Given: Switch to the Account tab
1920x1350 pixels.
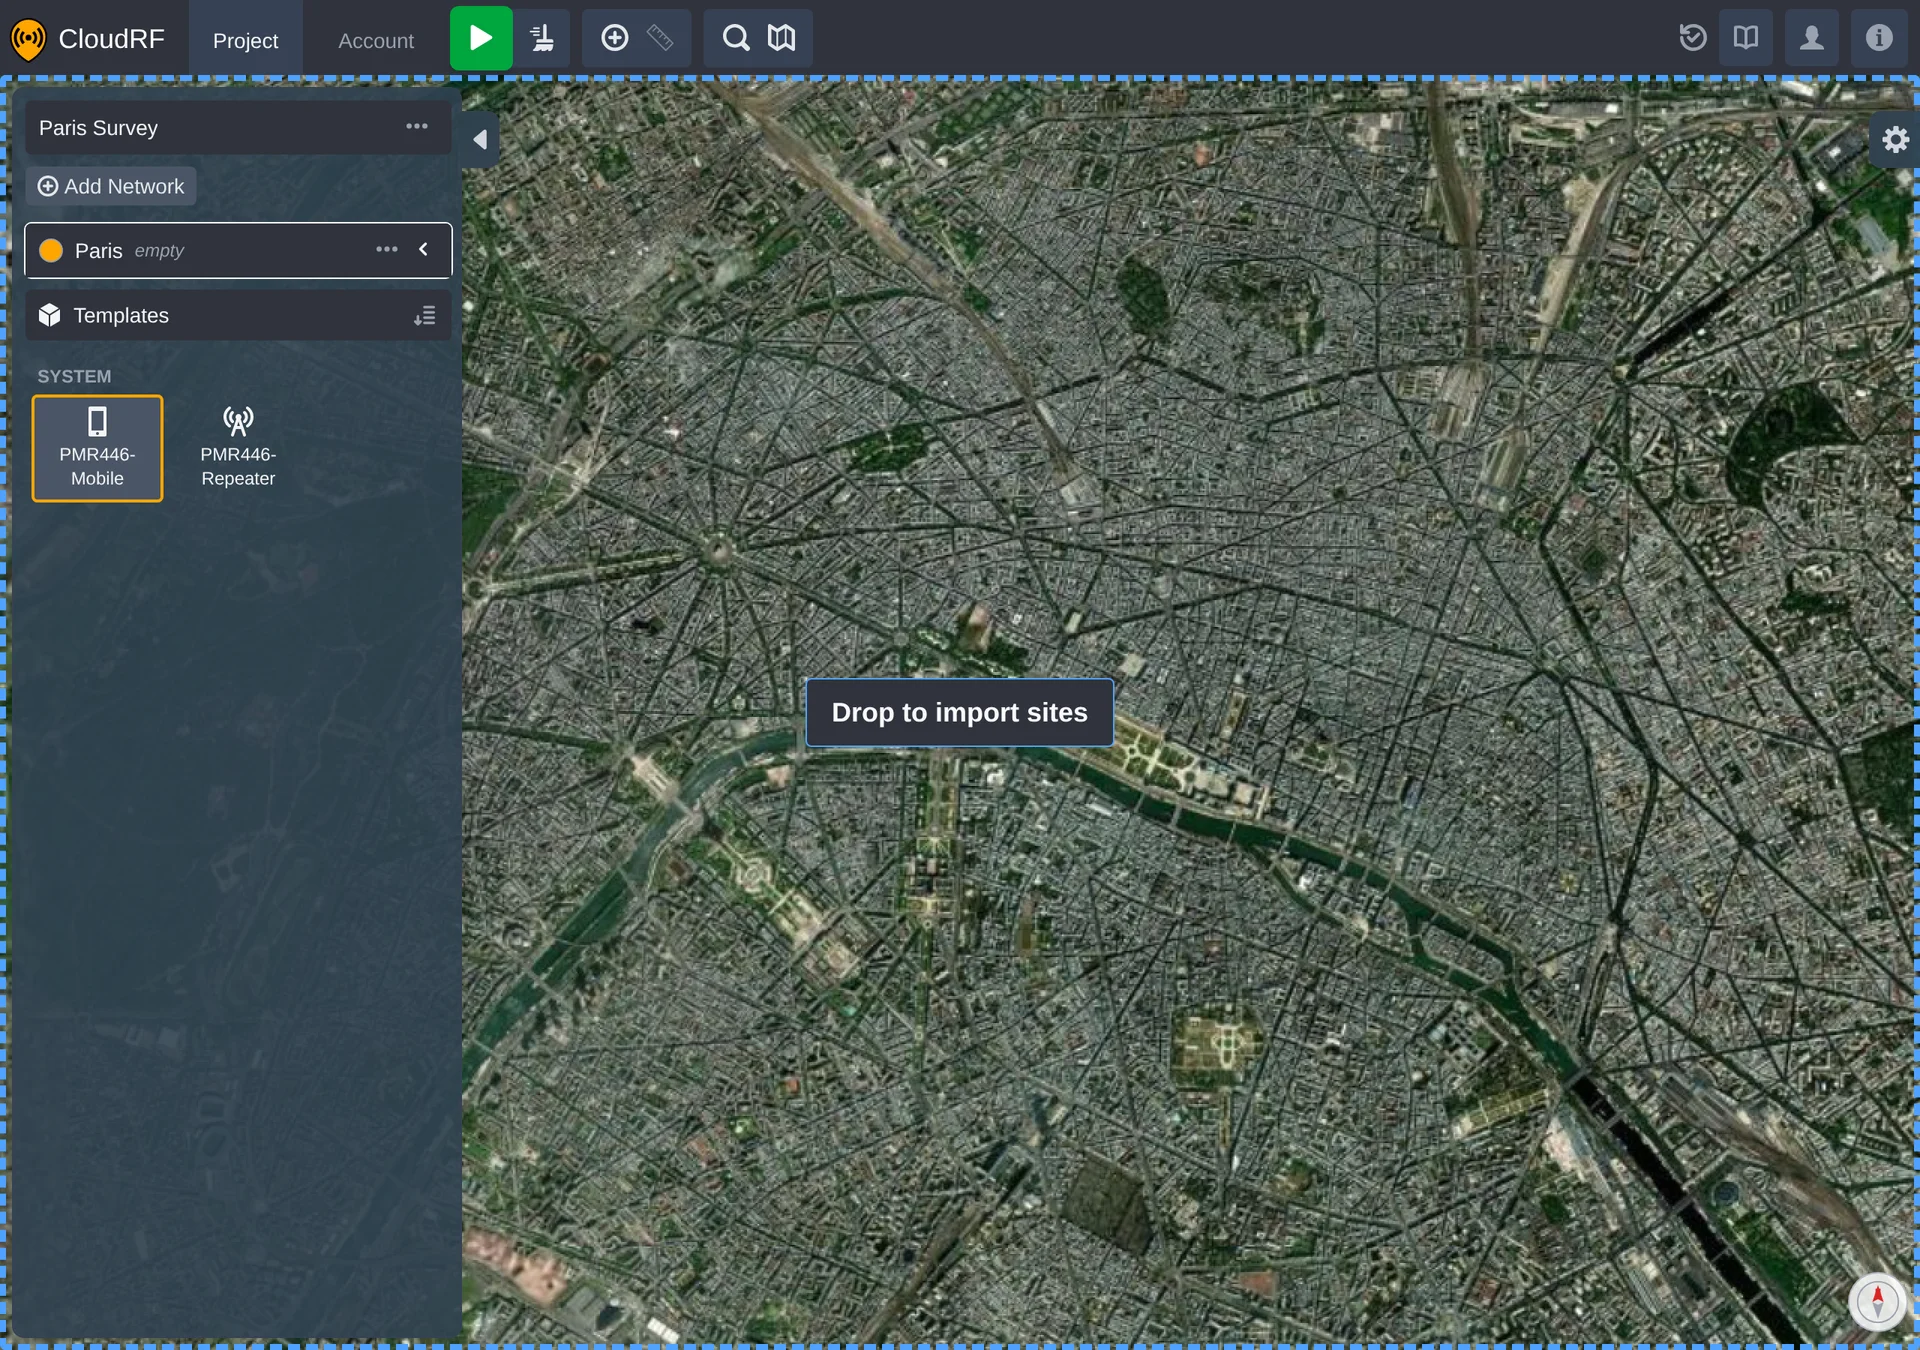Looking at the screenshot, I should [x=375, y=40].
